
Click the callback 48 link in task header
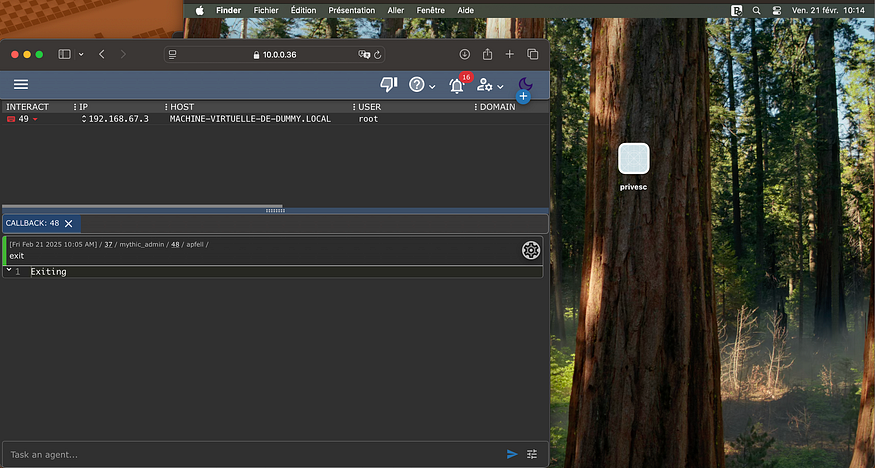175,244
